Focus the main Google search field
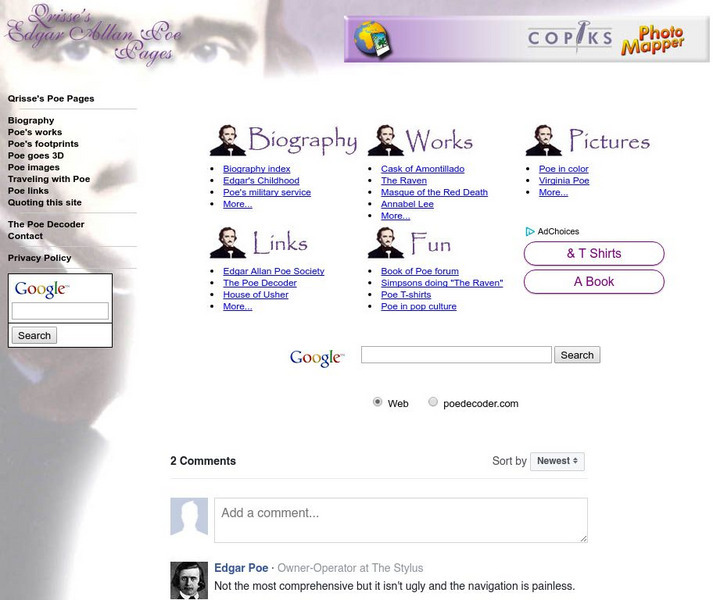 [x=456, y=355]
